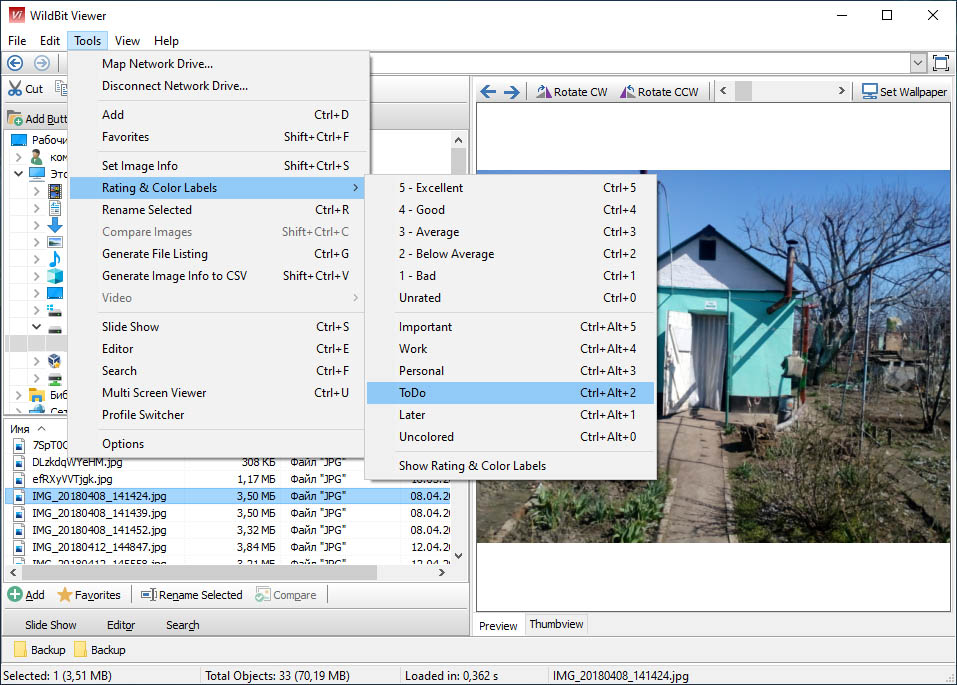
Task: Click Search button in bottom bar
Action: point(182,625)
